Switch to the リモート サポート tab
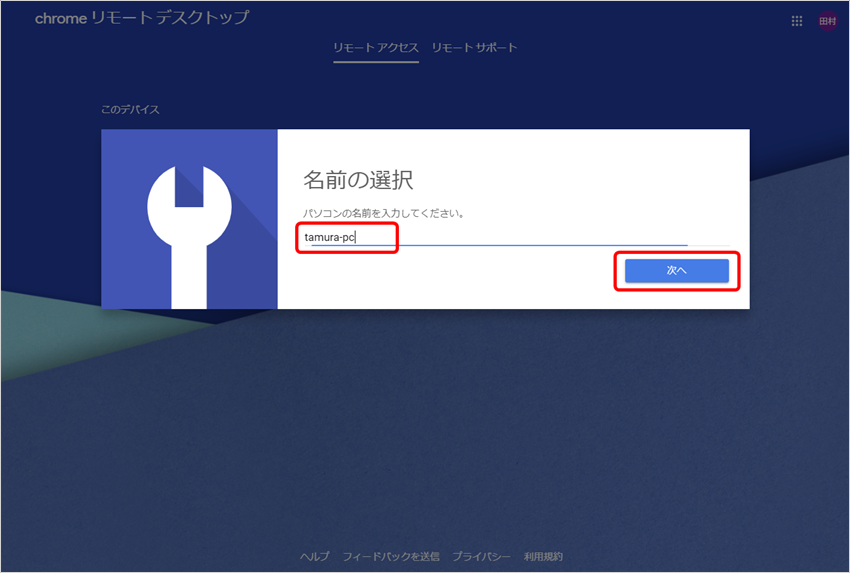Viewport: 850px width, 573px height. [474, 48]
